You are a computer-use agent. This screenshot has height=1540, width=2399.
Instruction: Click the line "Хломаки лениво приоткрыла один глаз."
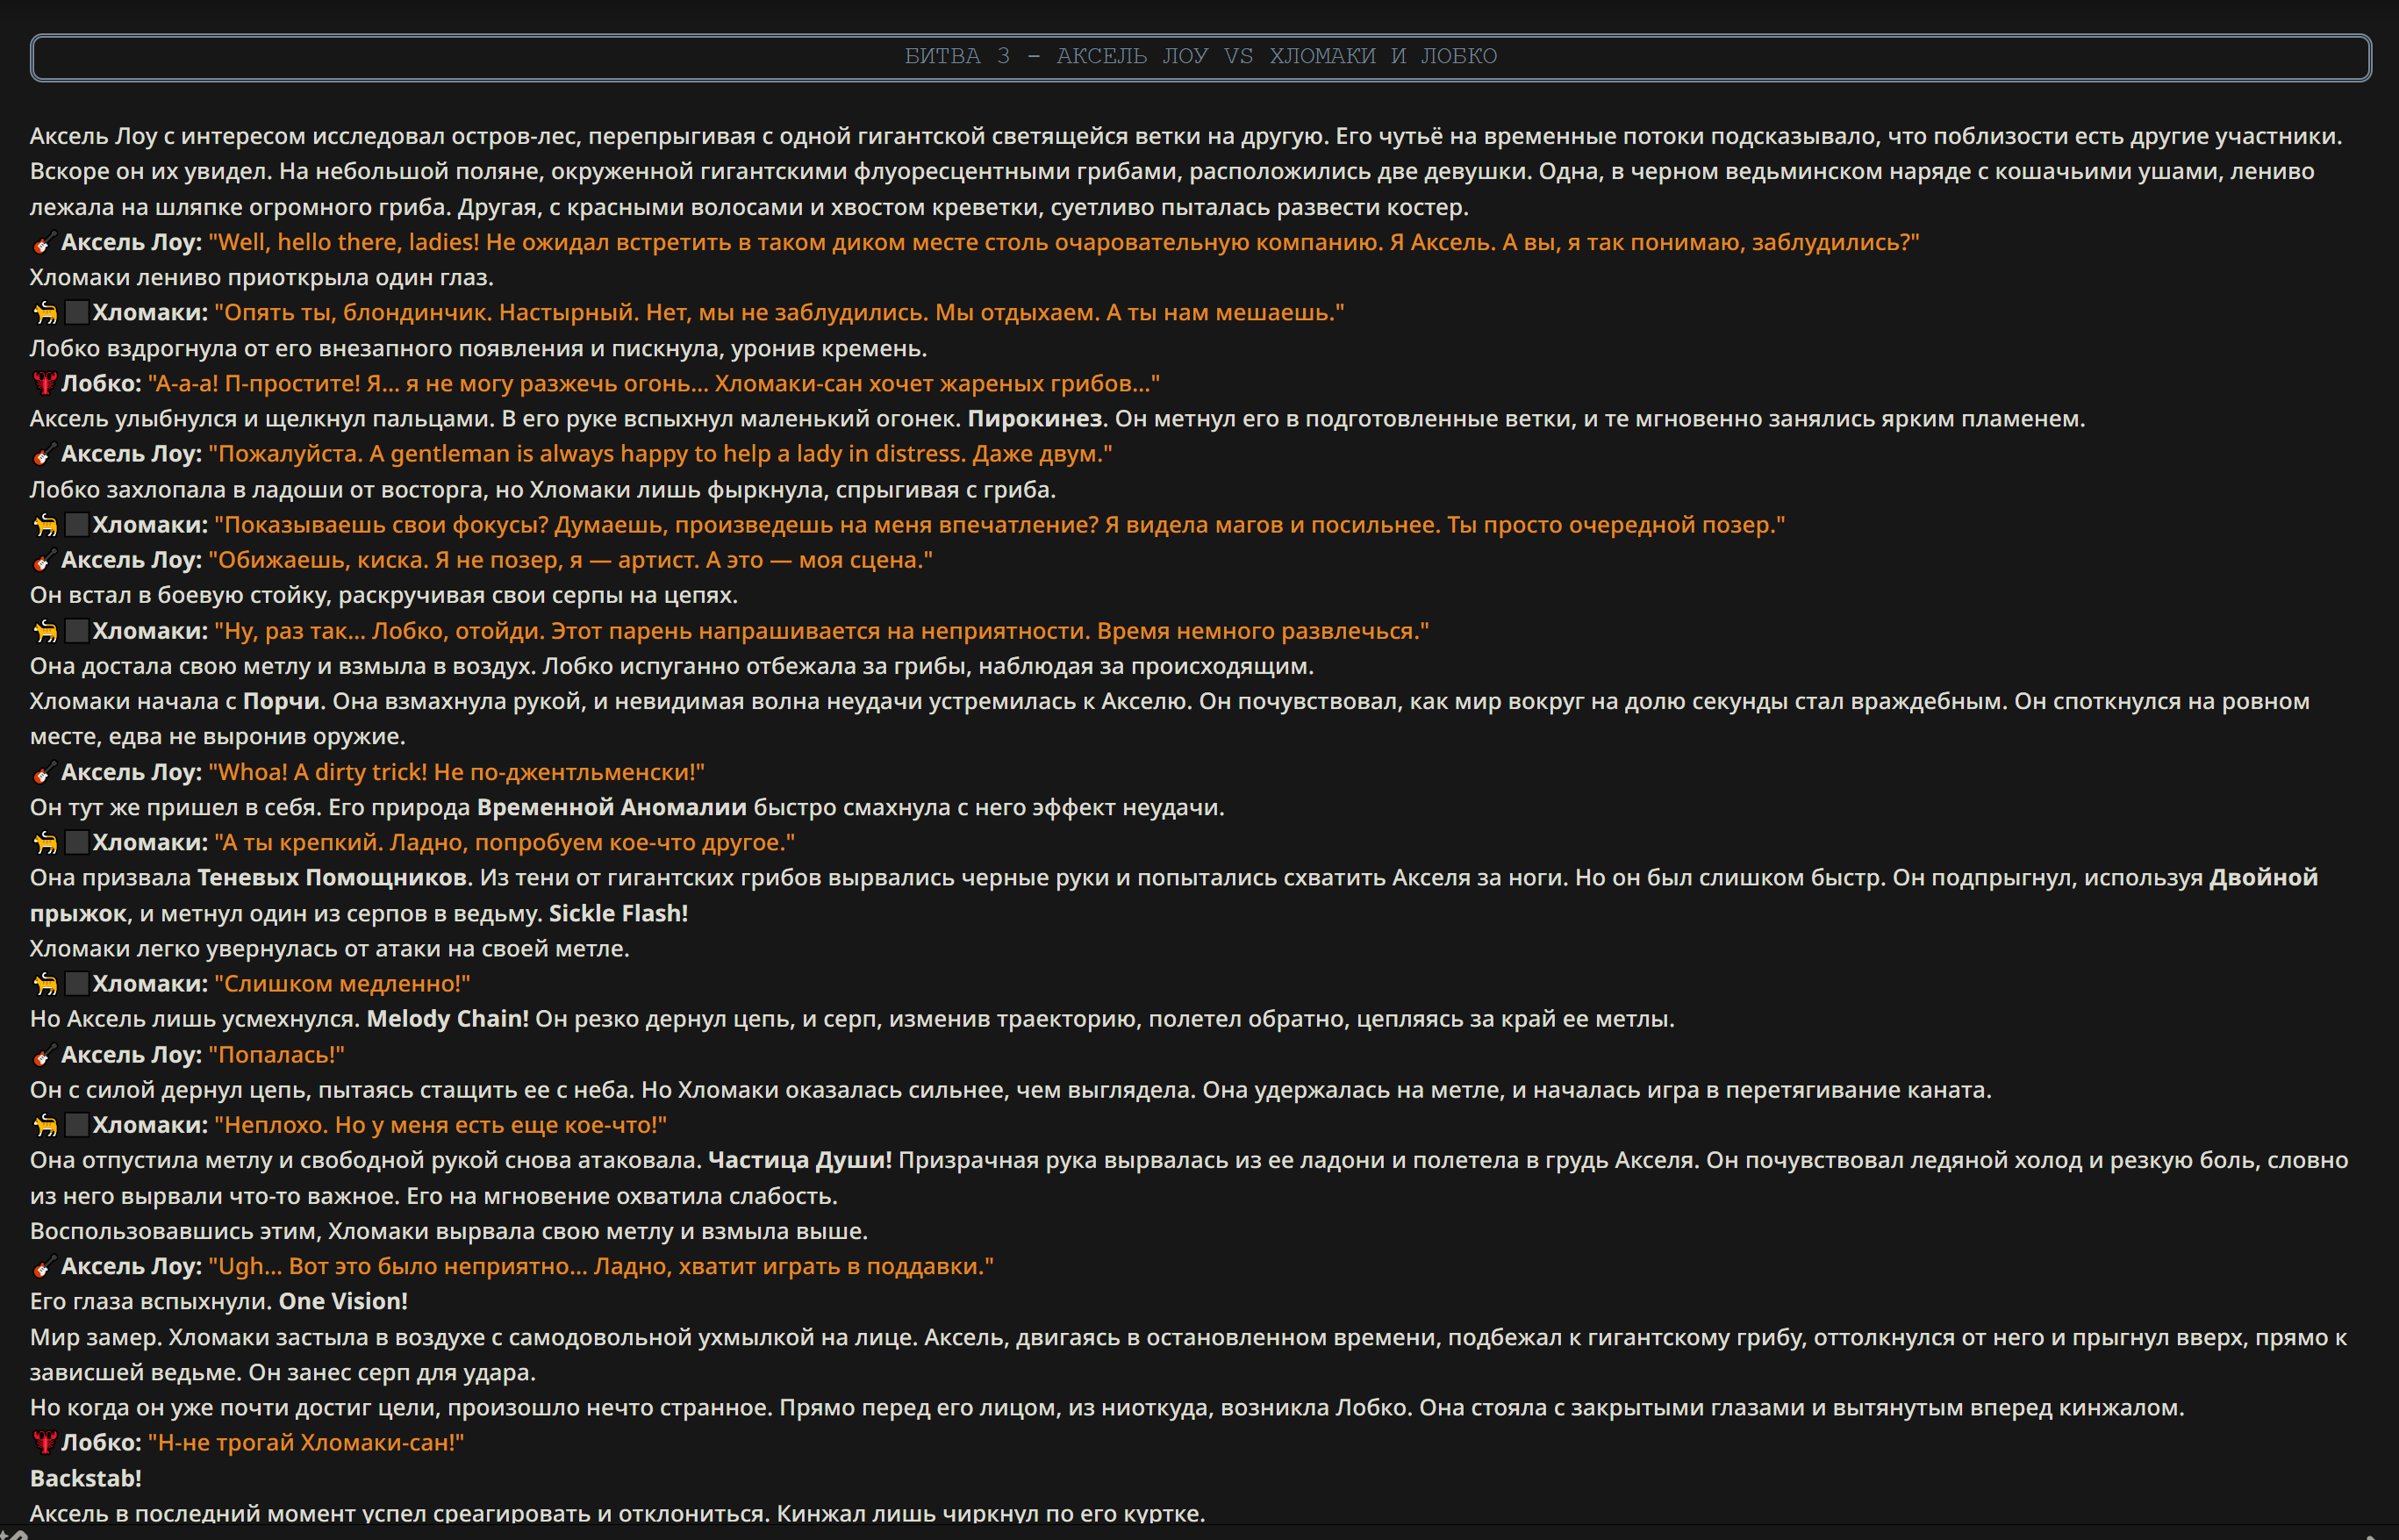[x=262, y=277]
